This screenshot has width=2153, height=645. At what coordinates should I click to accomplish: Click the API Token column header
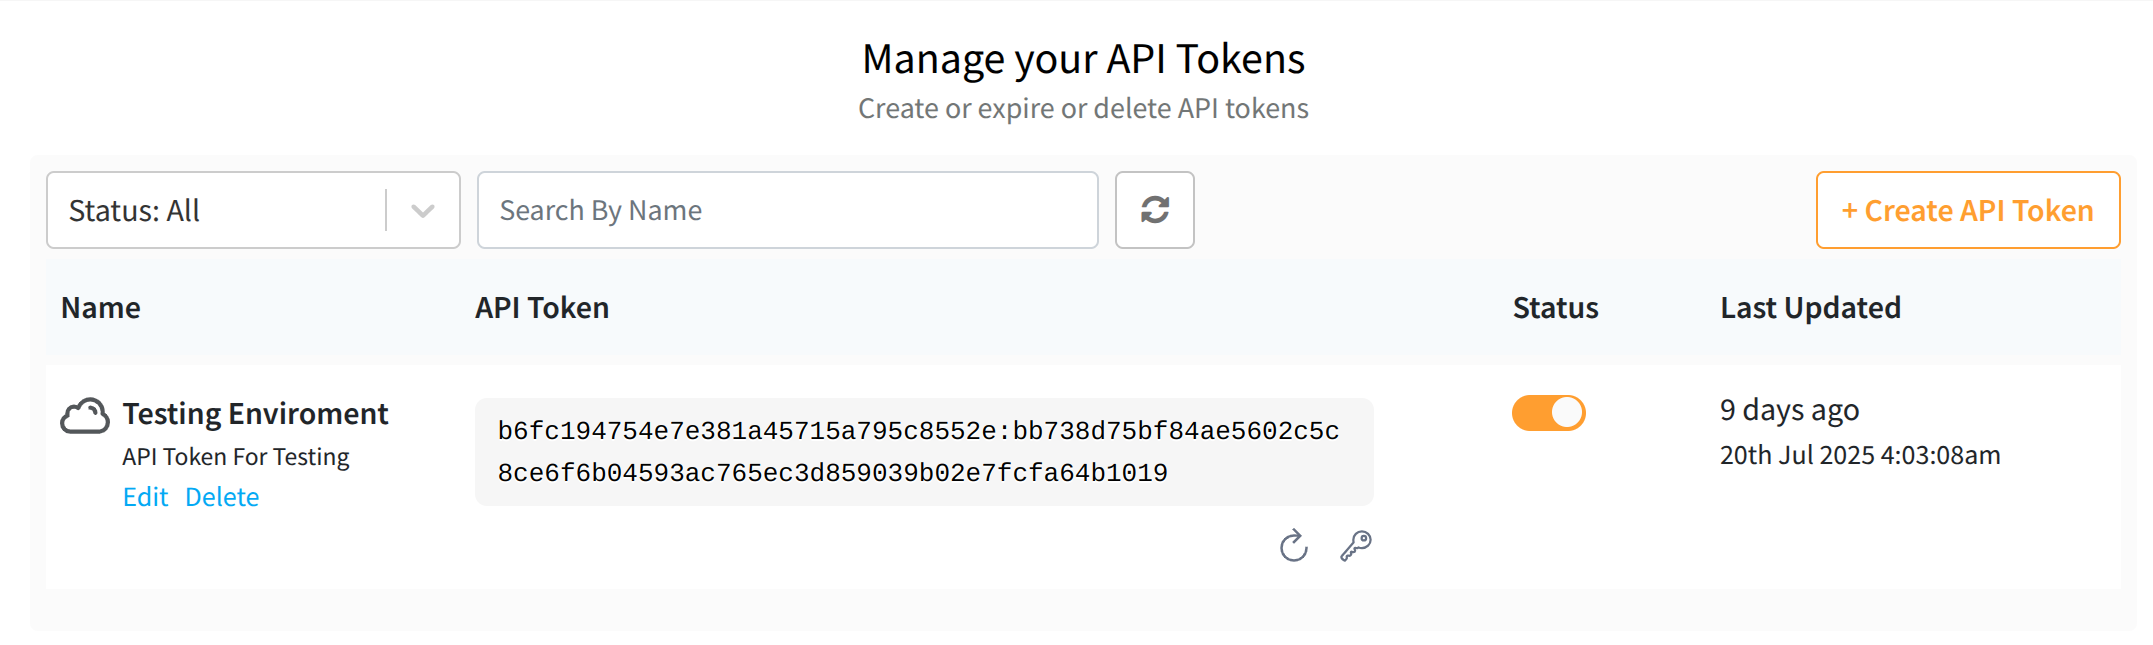pyautogui.click(x=542, y=308)
